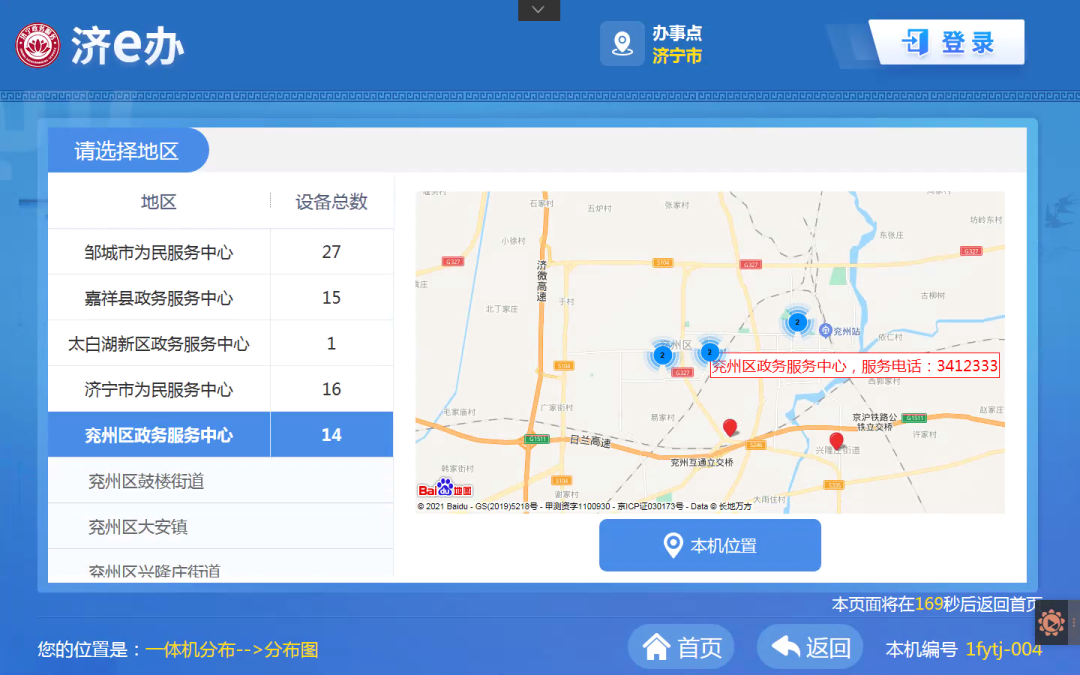The height and width of the screenshot is (675, 1080).
Task: Click blue cluster marker beside red tooltip
Action: [x=709, y=352]
